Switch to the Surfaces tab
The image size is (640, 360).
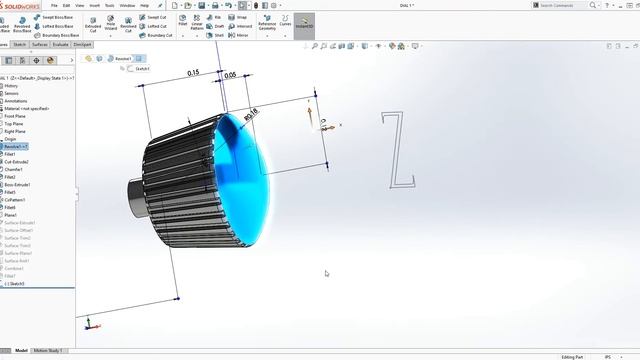click(40, 44)
